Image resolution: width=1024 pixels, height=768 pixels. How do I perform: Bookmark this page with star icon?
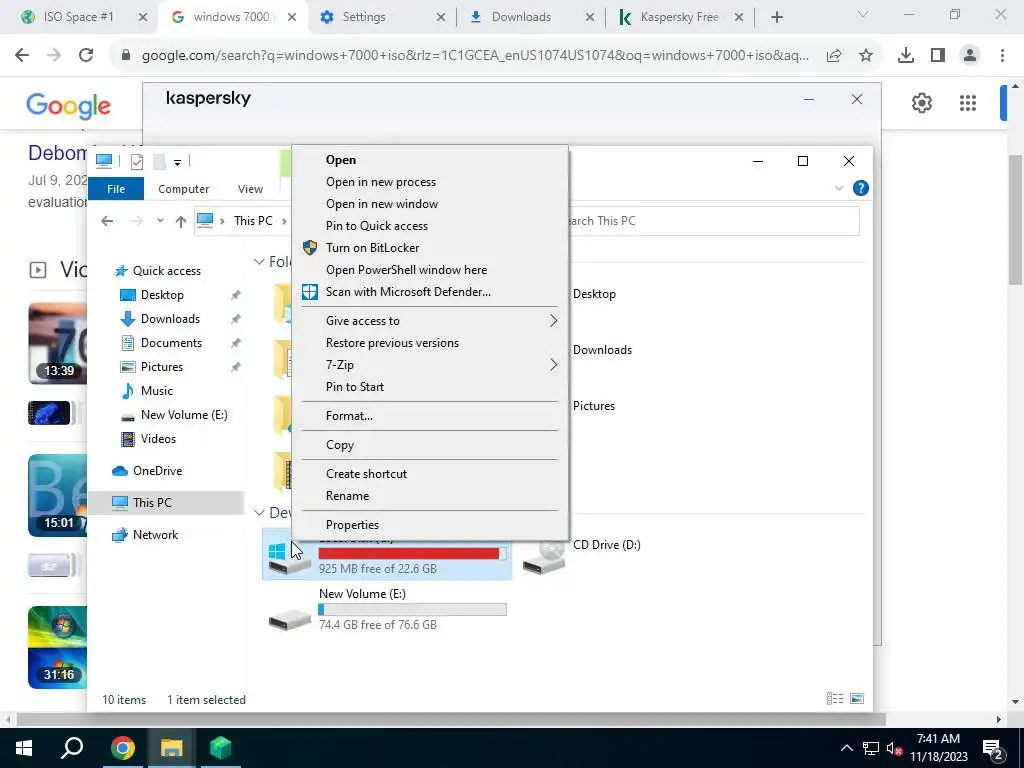pos(866,56)
